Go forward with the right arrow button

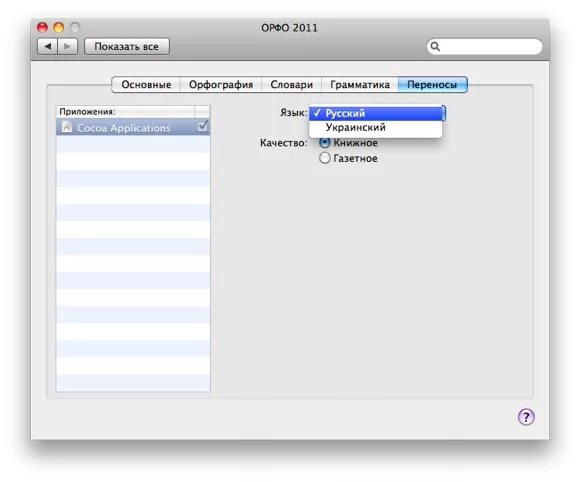click(68, 47)
